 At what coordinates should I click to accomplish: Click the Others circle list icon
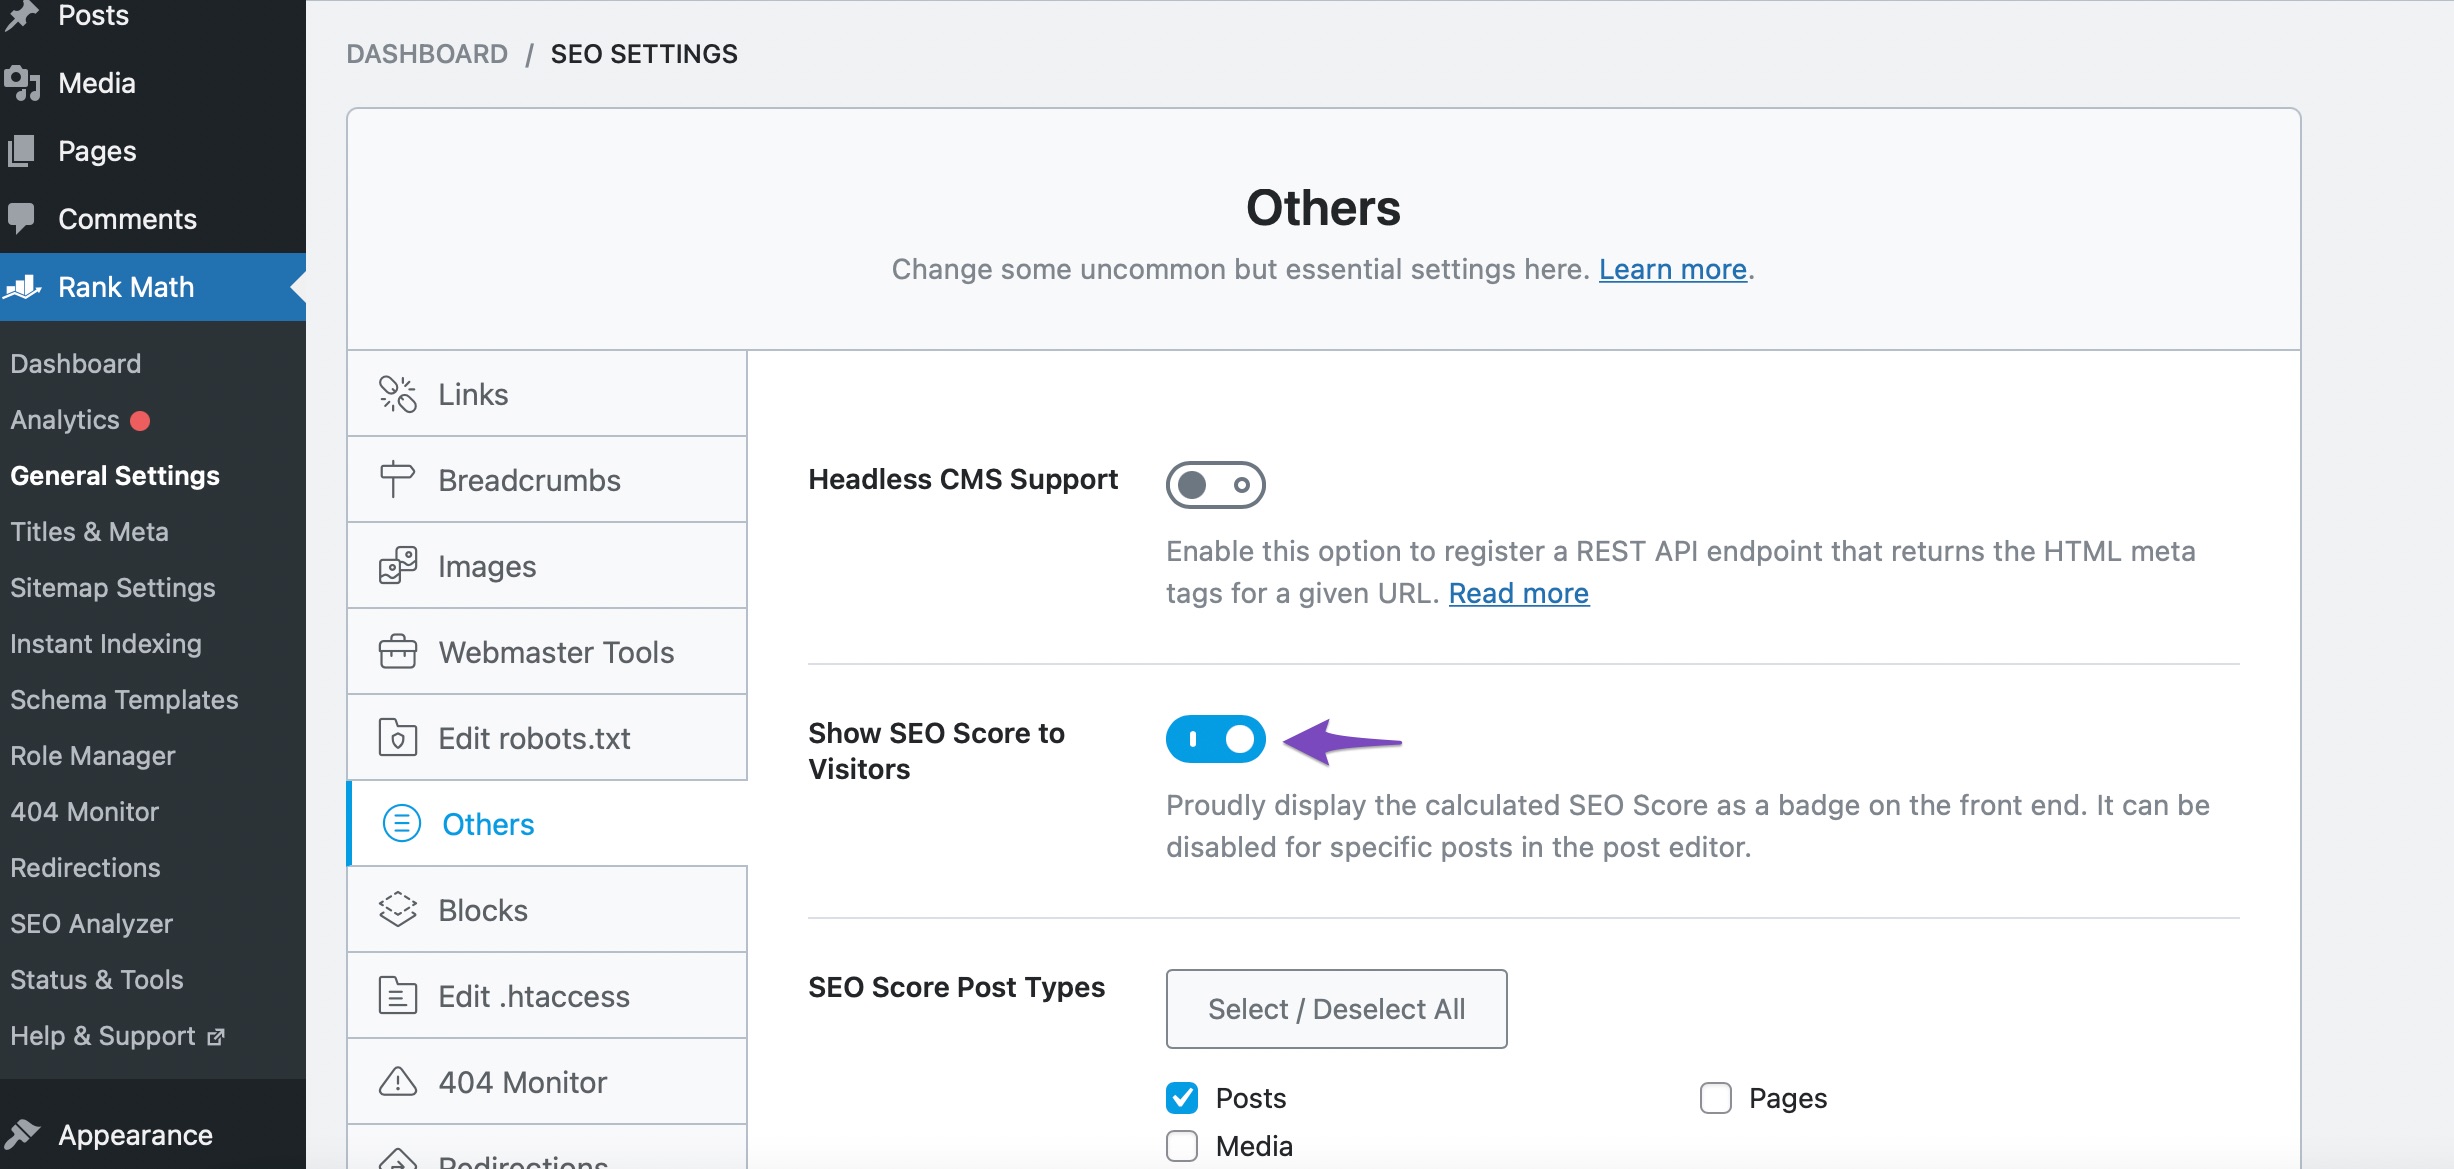tap(401, 824)
